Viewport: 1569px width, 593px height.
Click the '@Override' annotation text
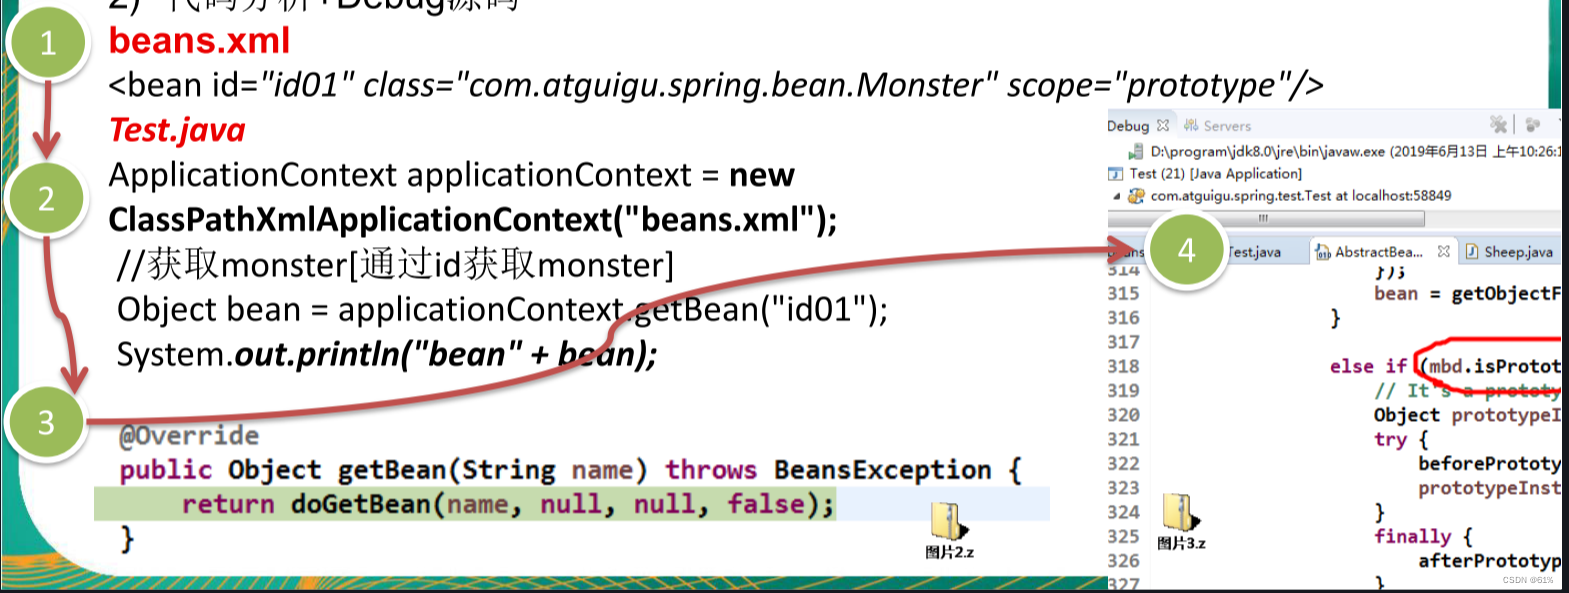pyautogui.click(x=189, y=436)
